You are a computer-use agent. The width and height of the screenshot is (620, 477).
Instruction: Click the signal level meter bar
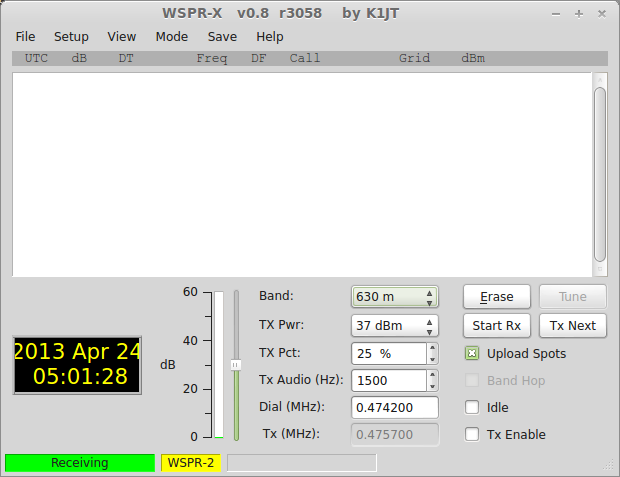219,365
